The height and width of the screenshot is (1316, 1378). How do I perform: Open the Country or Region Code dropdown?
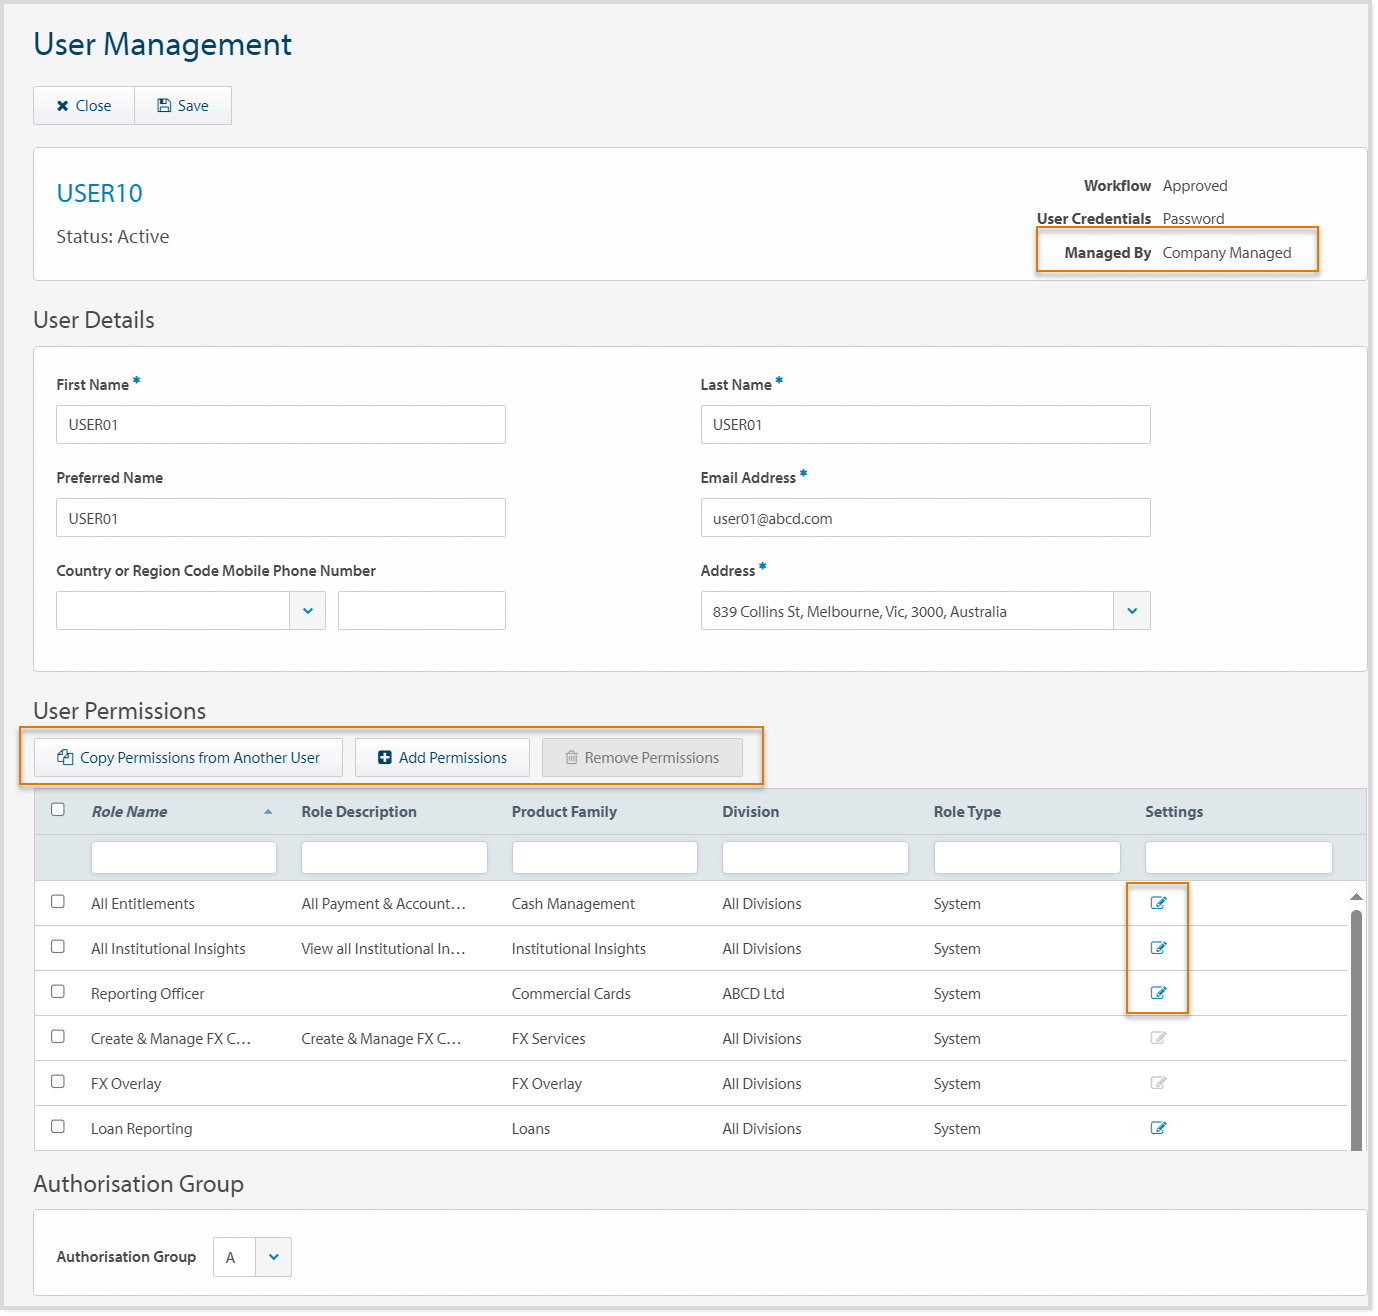308,611
